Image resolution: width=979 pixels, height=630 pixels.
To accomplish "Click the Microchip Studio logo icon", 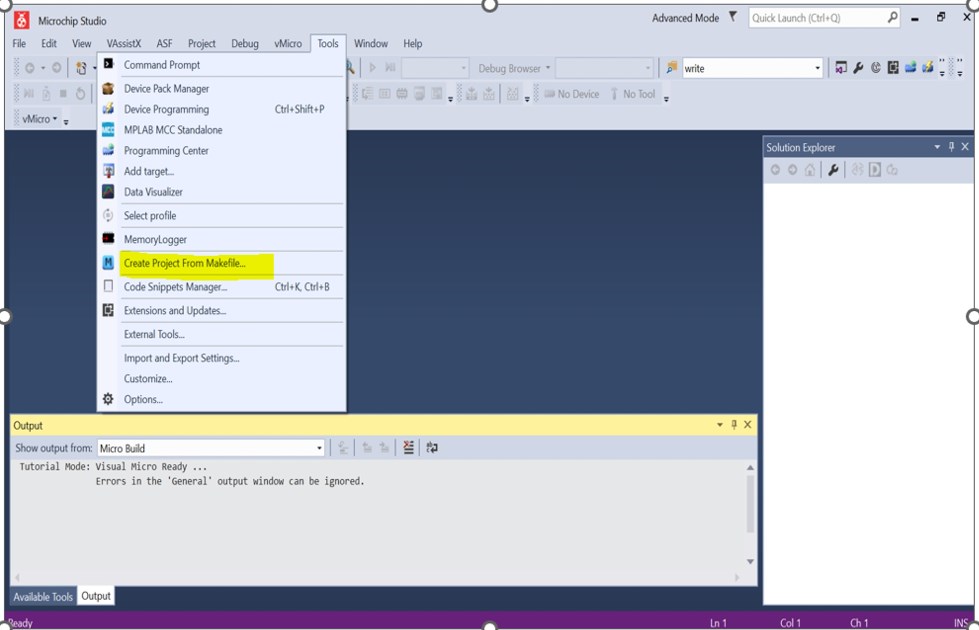I will tap(21, 20).
